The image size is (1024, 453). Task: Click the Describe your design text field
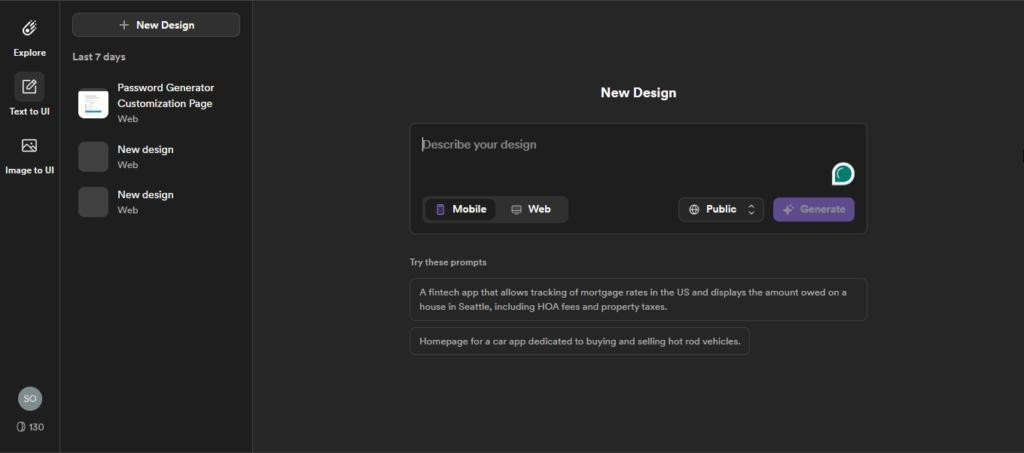(620, 145)
